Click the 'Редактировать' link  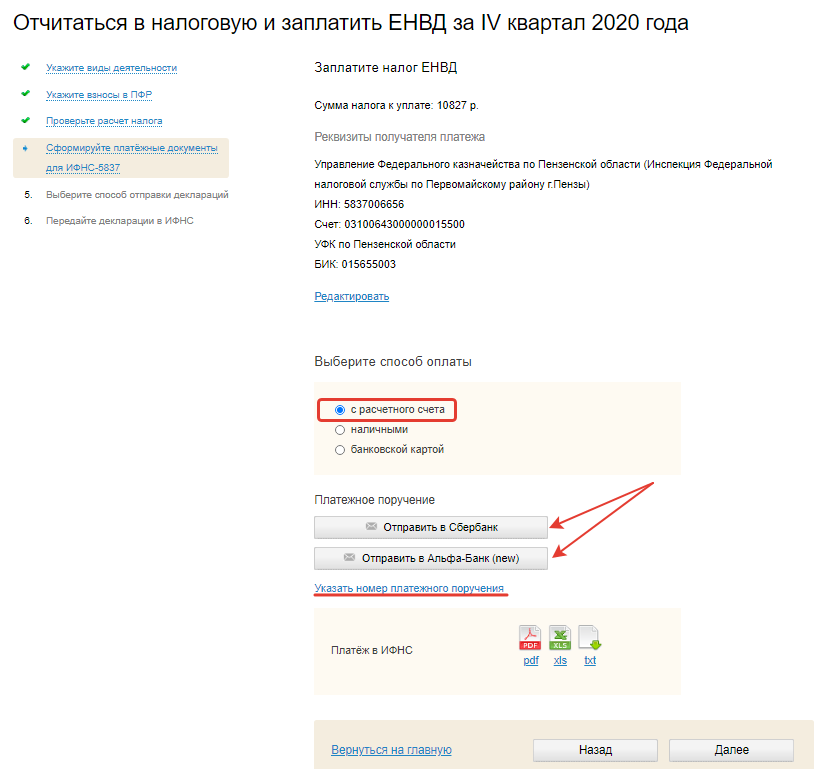pyautogui.click(x=351, y=296)
